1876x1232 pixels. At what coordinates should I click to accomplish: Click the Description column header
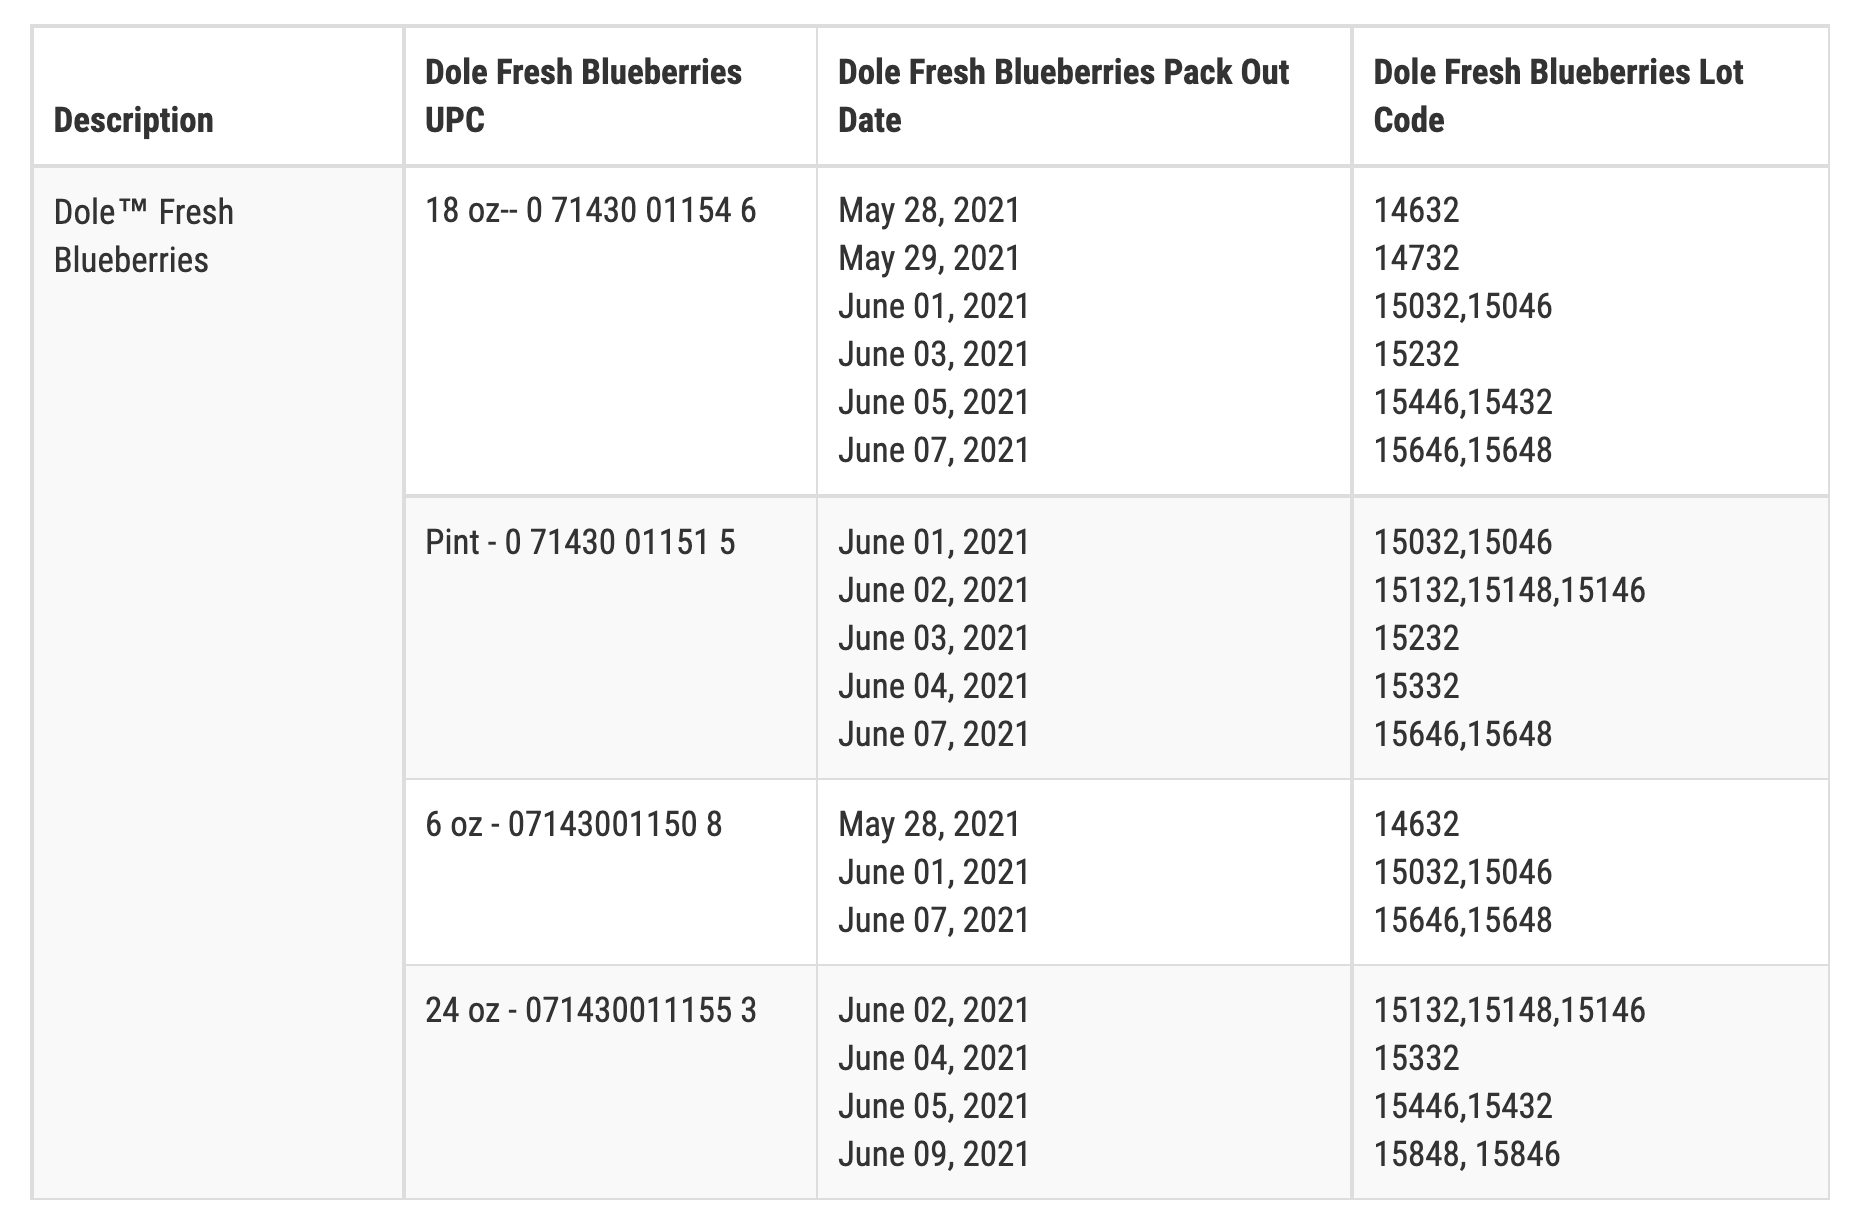(x=133, y=120)
